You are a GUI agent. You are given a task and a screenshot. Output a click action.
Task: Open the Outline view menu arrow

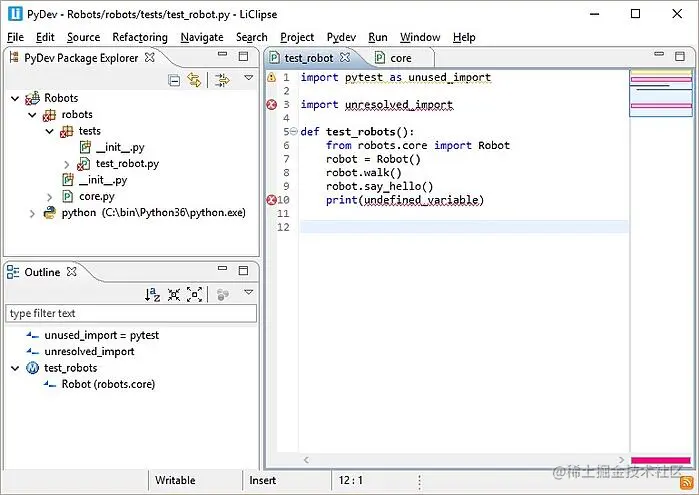249,292
